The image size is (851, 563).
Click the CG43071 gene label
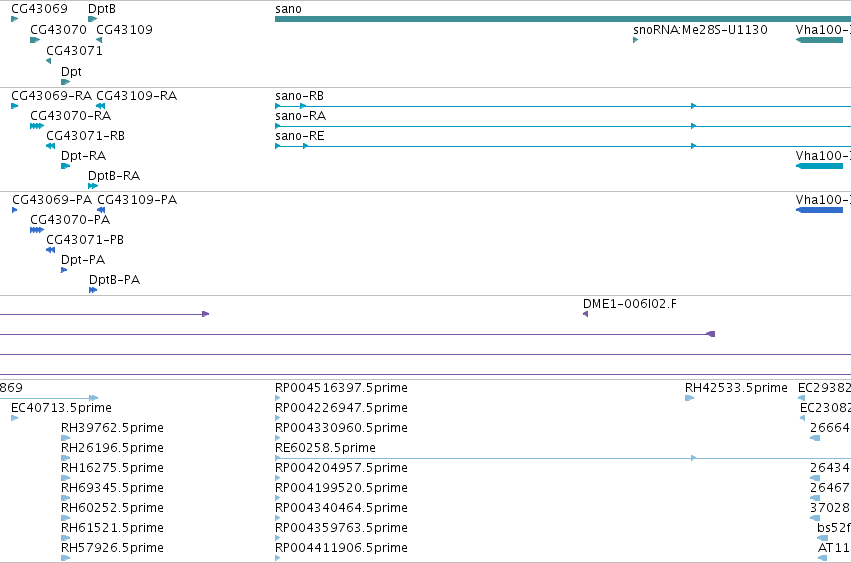74,50
